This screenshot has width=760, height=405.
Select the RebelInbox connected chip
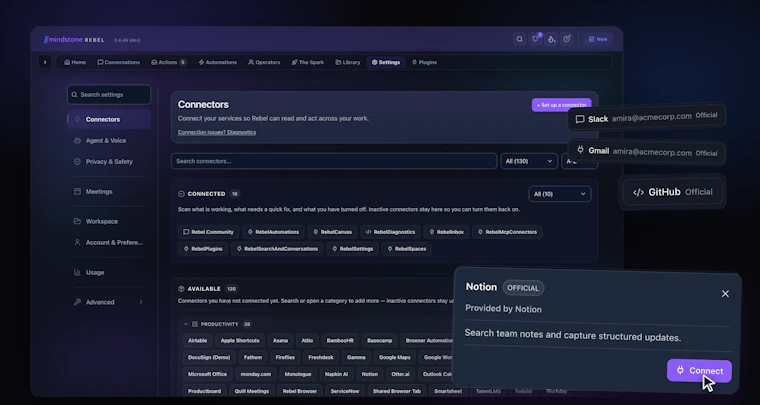(x=446, y=232)
